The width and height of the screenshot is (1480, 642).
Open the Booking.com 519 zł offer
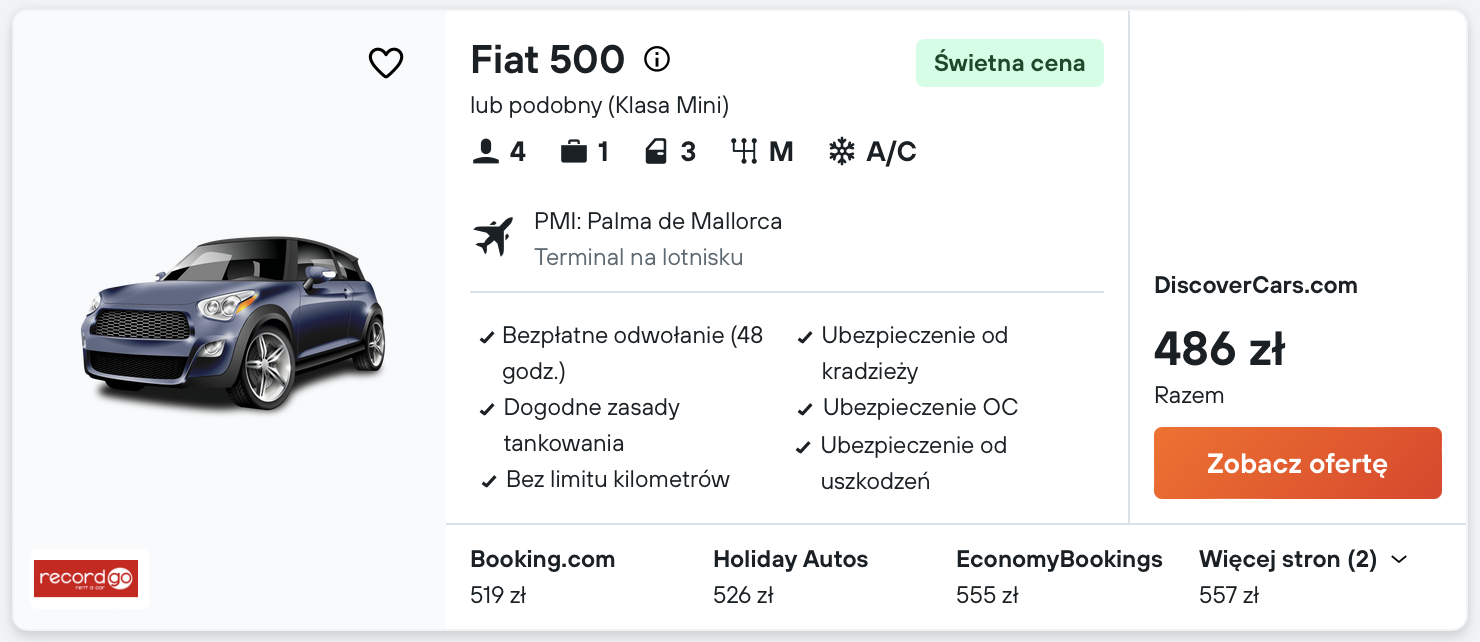click(x=542, y=576)
